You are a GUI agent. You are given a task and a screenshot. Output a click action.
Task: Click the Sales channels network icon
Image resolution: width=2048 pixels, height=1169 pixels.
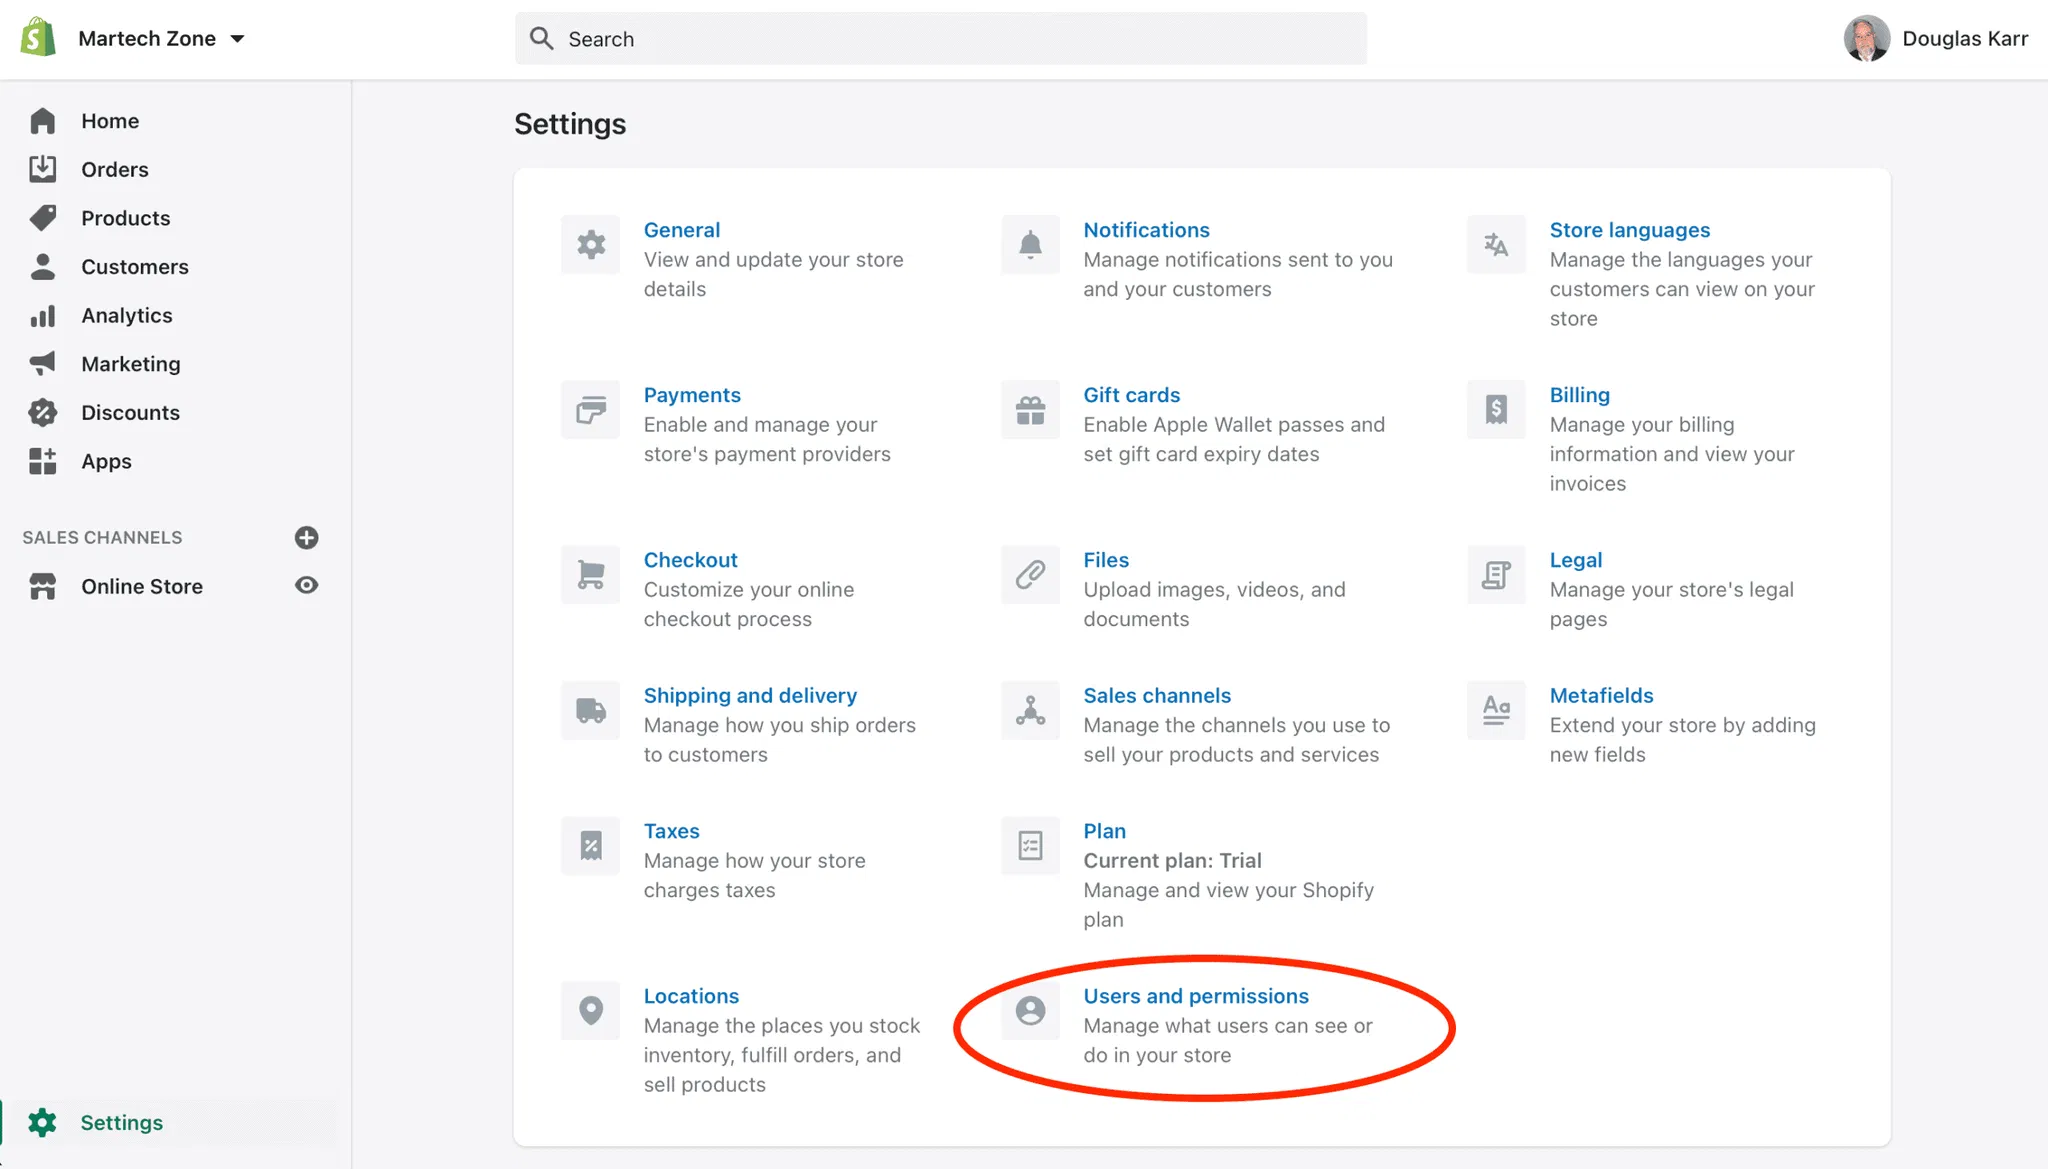(x=1030, y=711)
